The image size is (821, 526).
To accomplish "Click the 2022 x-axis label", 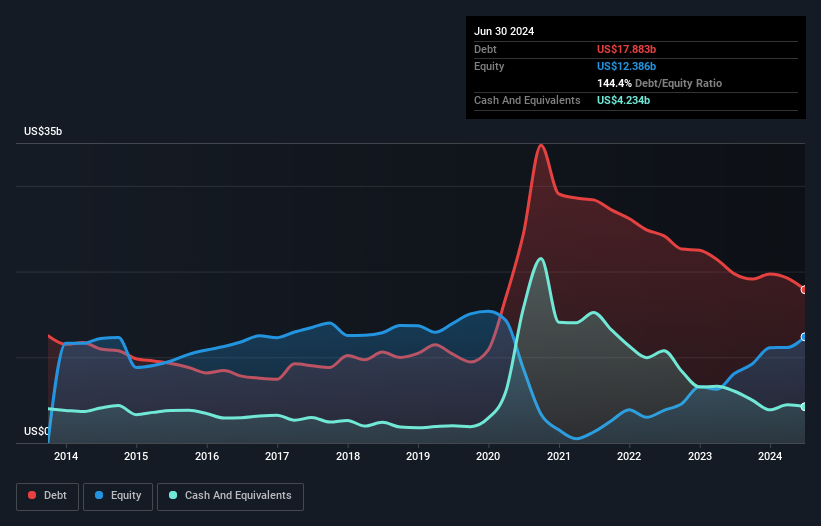I will pos(629,456).
